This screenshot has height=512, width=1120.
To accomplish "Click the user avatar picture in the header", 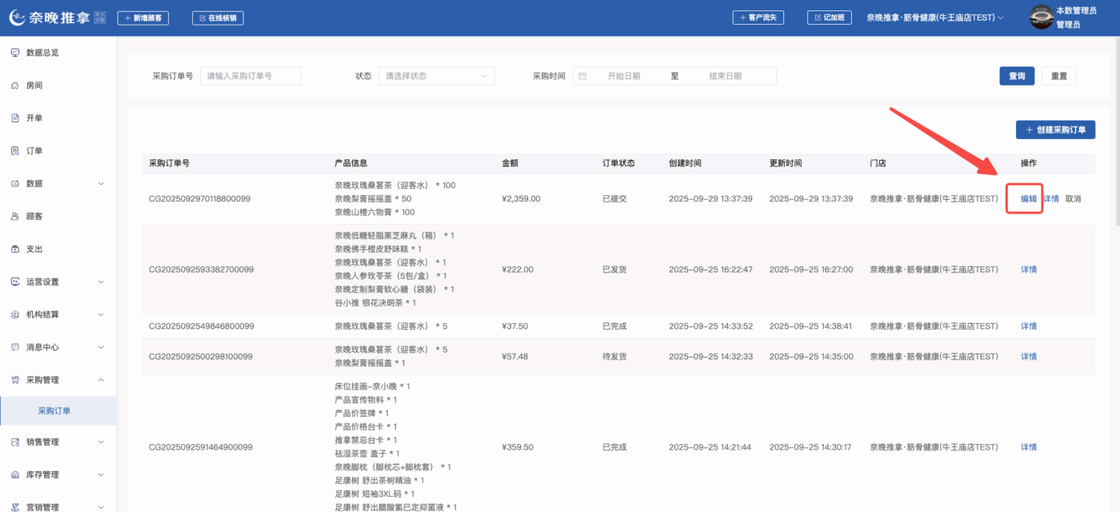I will click(1041, 18).
